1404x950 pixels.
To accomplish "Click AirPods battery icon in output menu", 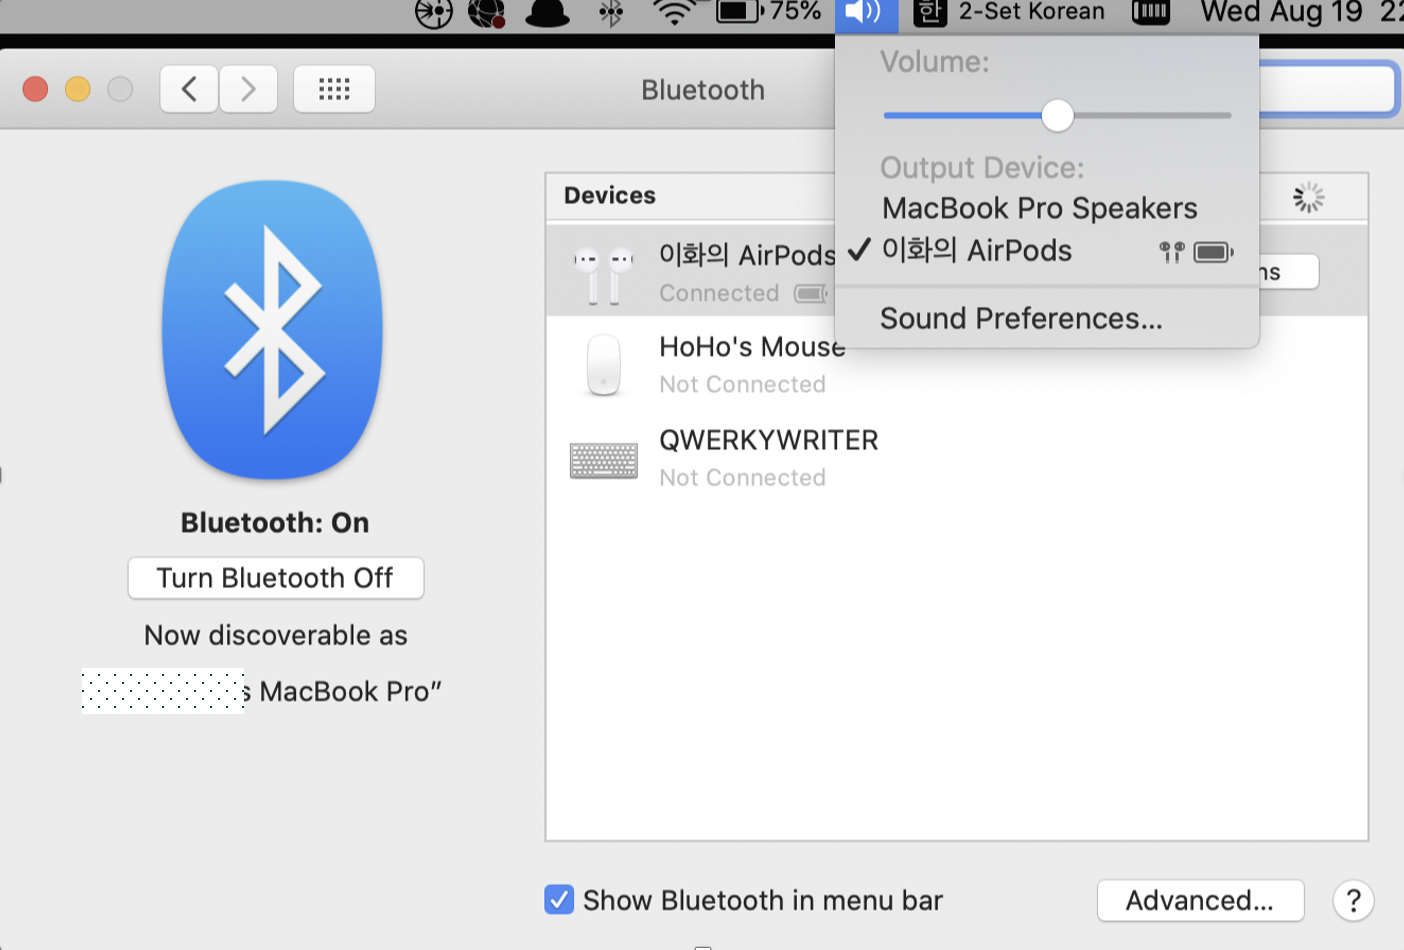I will click(1213, 252).
